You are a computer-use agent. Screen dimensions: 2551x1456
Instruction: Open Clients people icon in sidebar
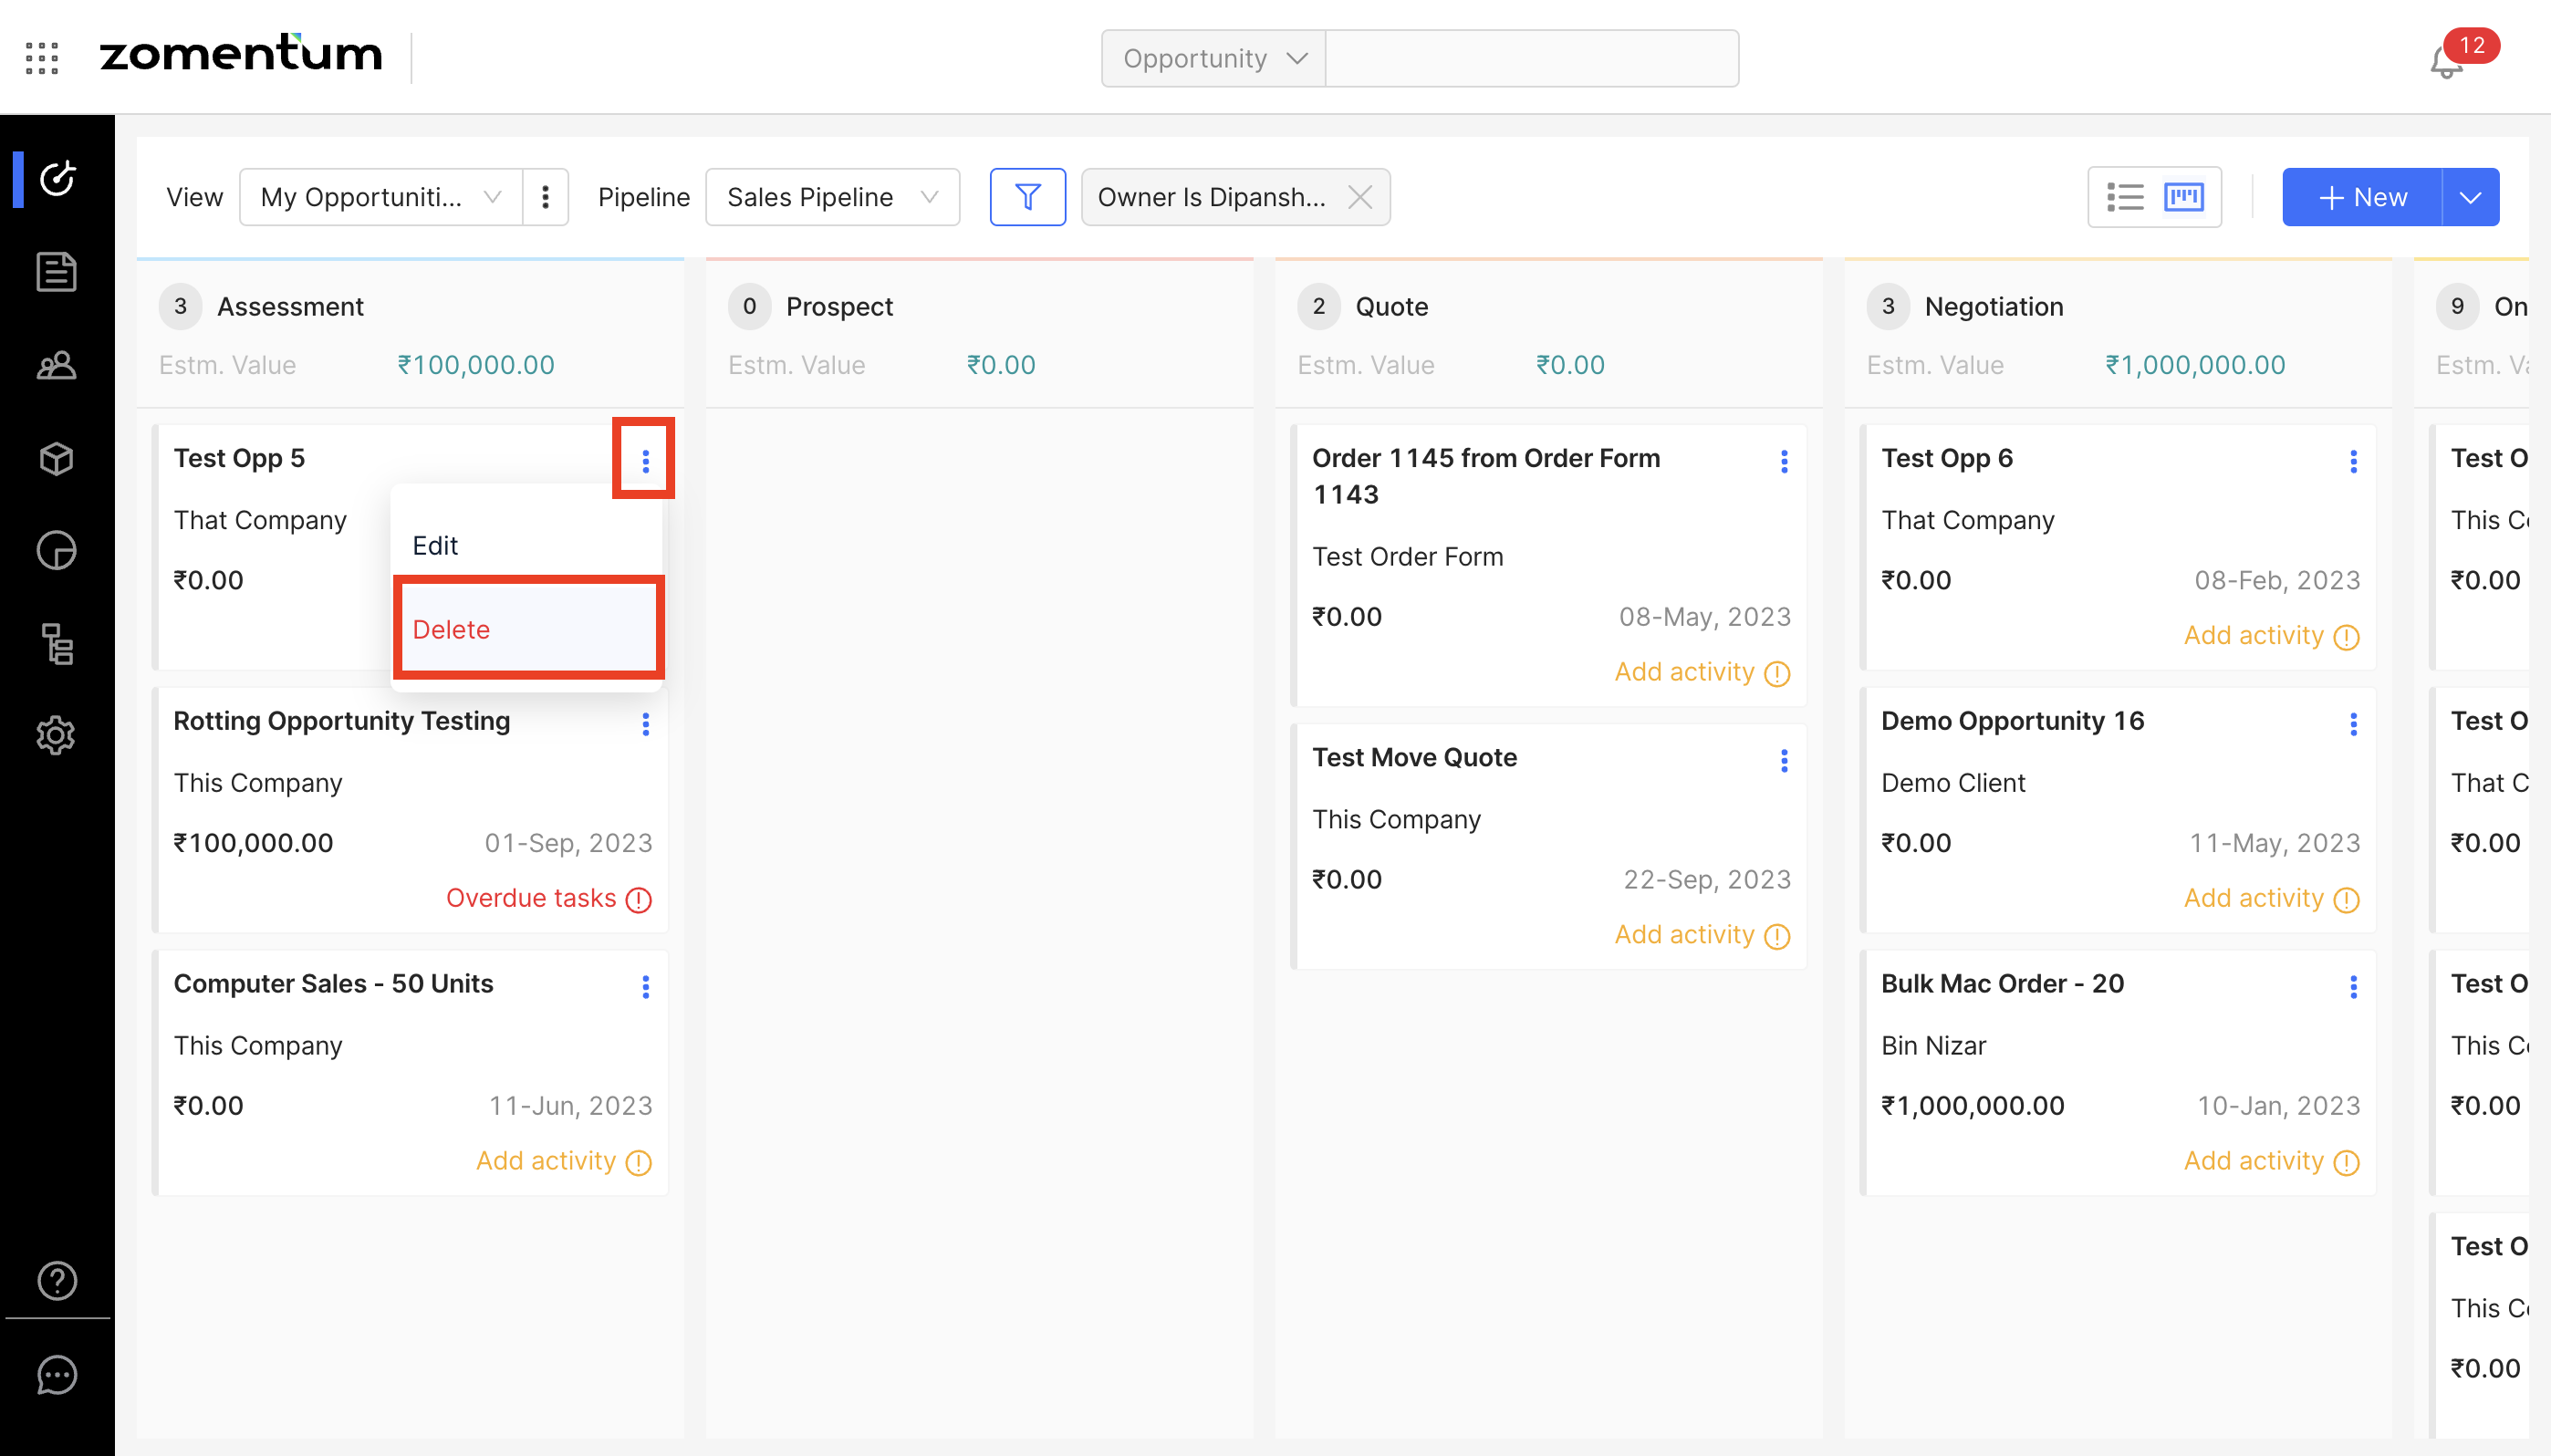coord(56,365)
